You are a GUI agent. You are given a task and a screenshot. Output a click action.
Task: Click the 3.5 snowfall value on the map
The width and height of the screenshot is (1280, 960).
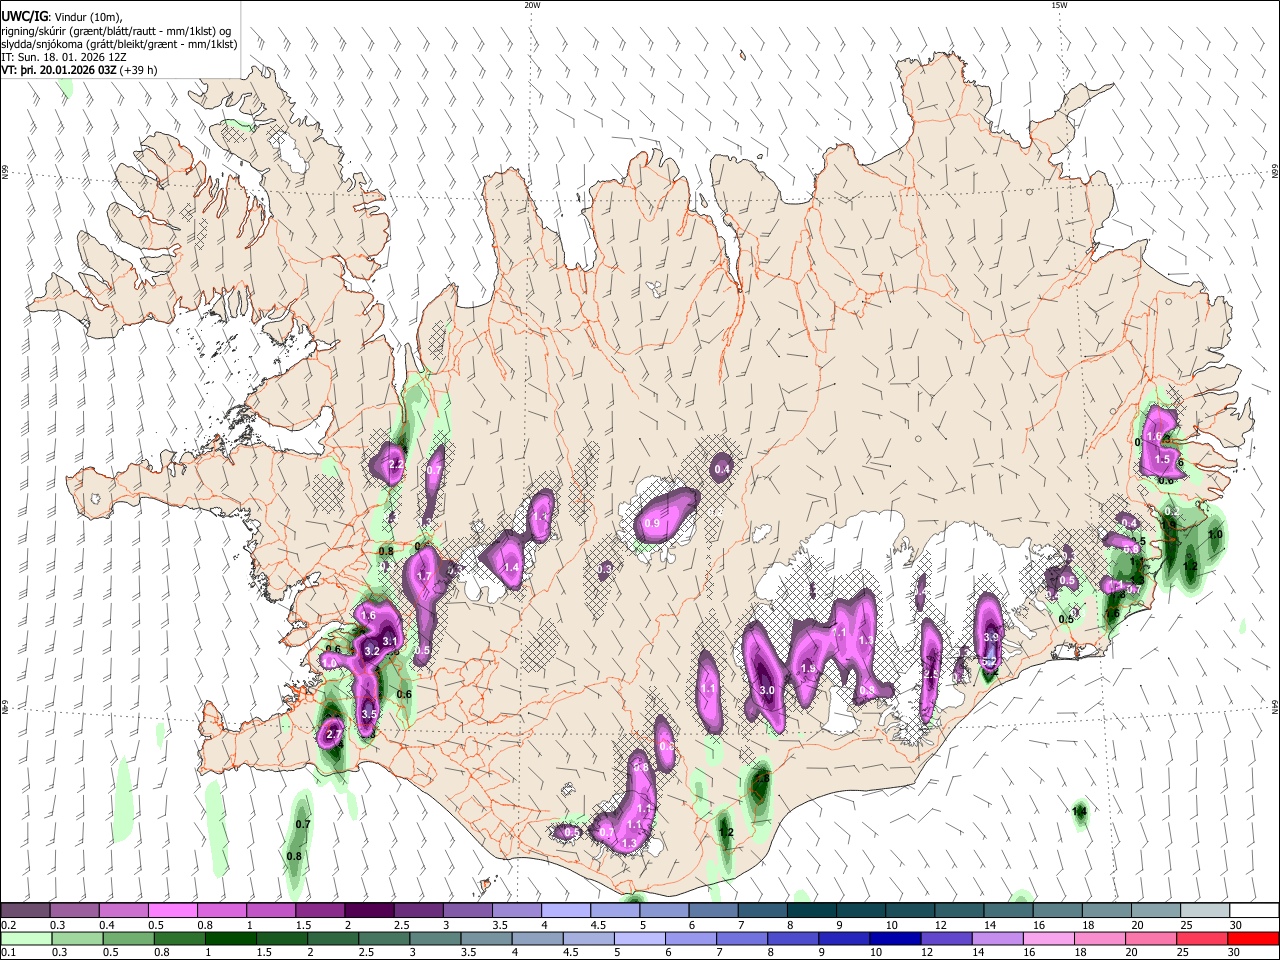click(368, 714)
